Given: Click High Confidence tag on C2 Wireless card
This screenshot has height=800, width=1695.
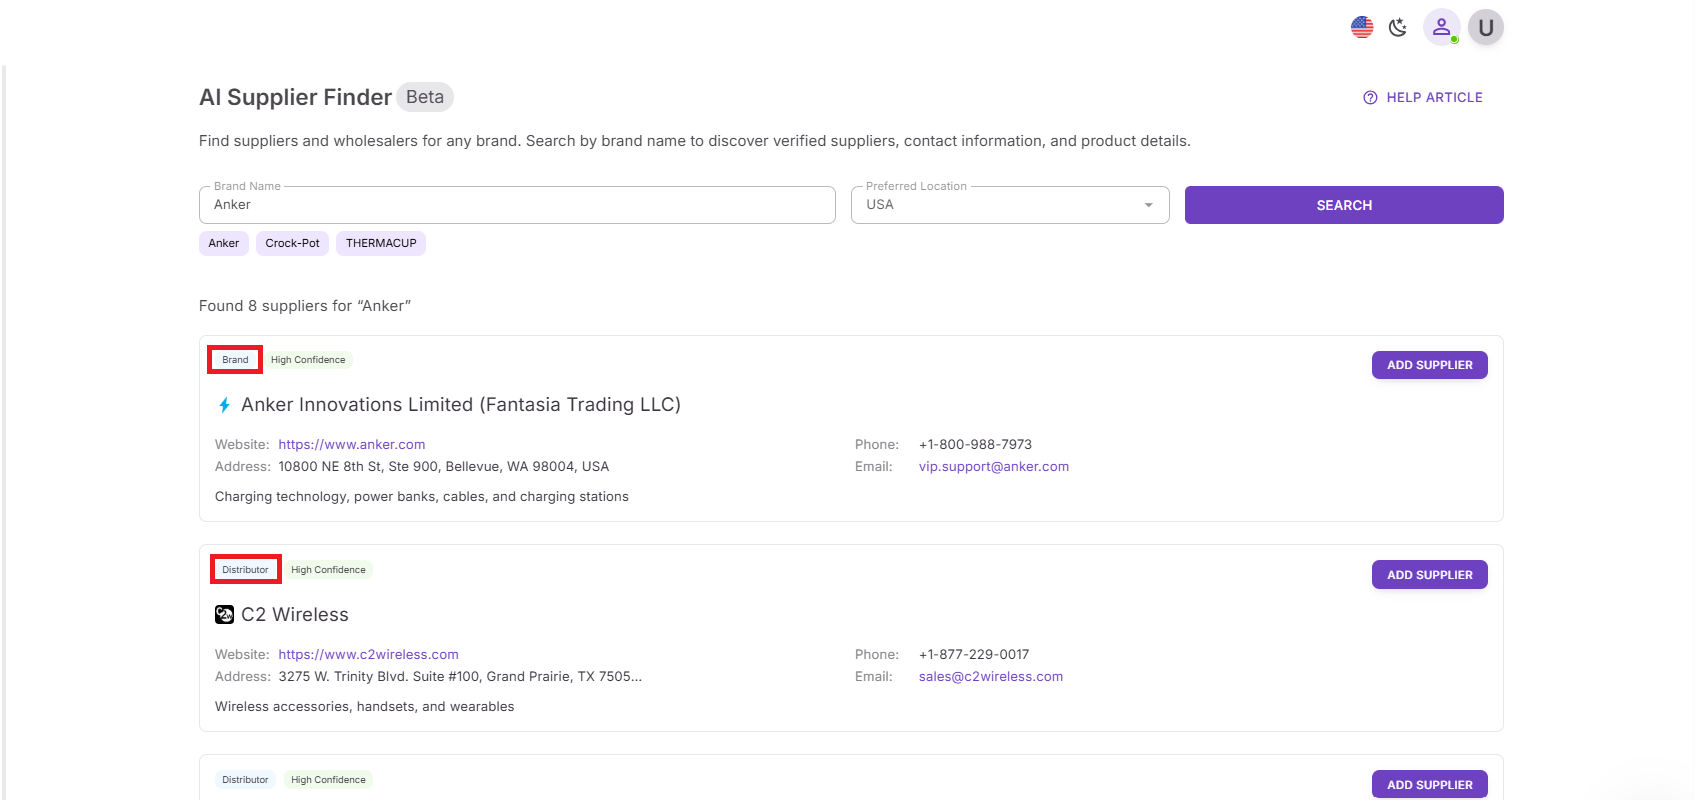Looking at the screenshot, I should (328, 570).
